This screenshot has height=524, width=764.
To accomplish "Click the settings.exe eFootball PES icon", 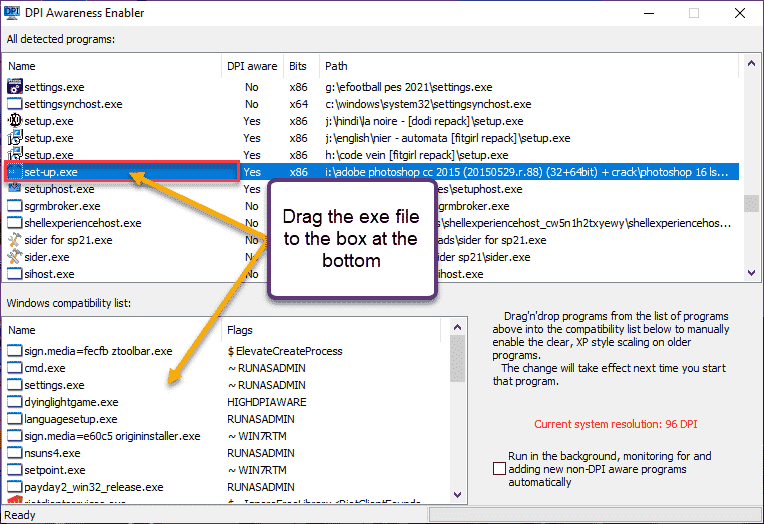I will click(x=15, y=87).
